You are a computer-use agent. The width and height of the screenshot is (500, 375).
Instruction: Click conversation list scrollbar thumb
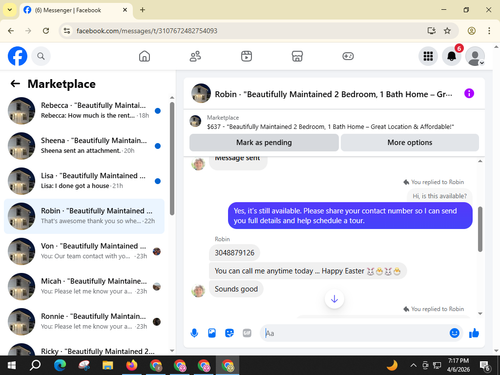[x=172, y=158]
